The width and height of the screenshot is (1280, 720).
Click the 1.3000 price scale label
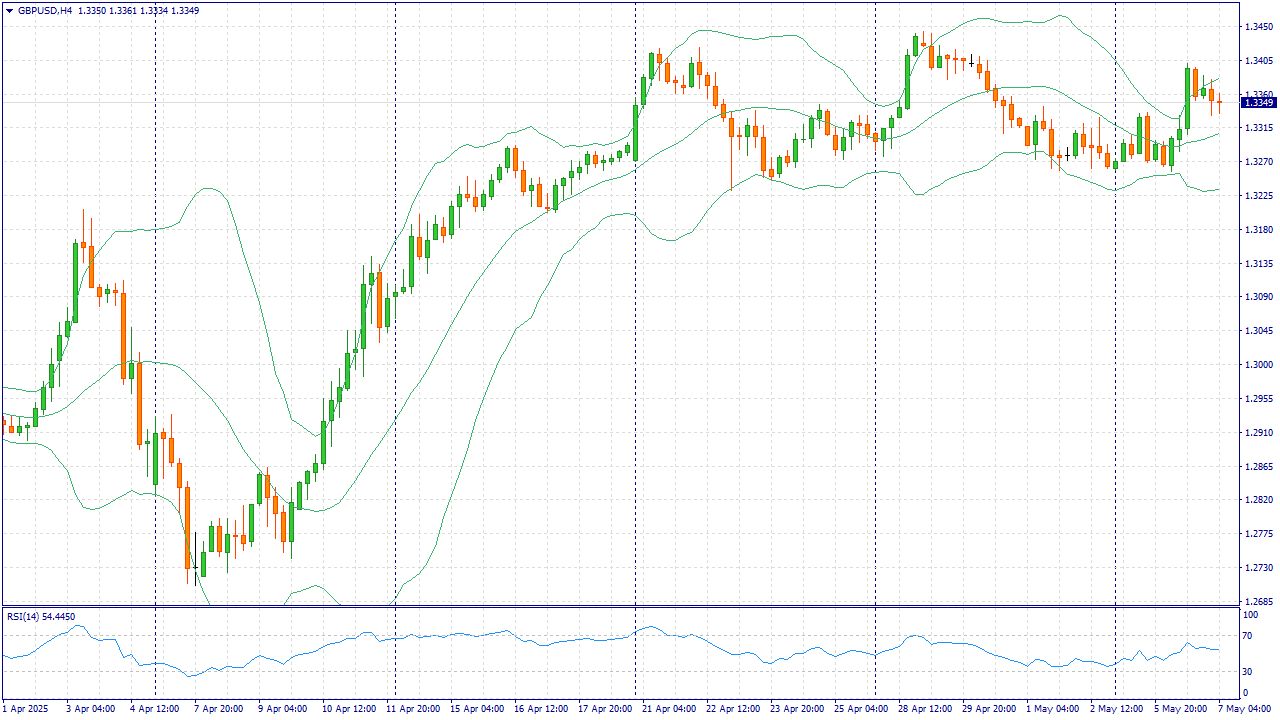(x=1257, y=365)
